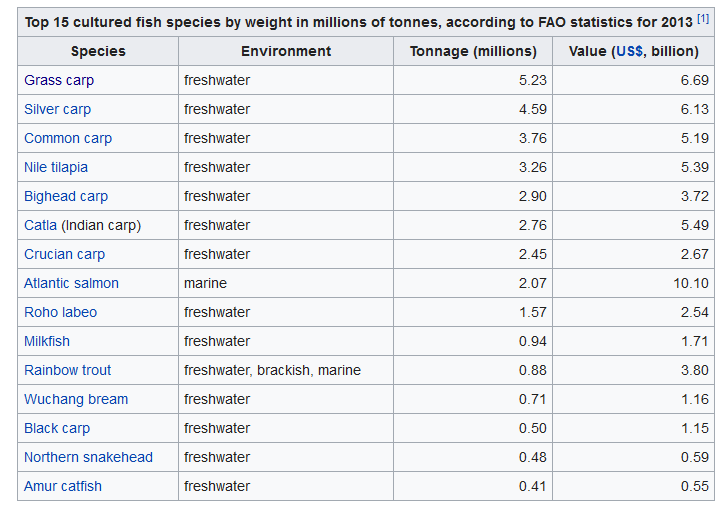Click the Northern snakehead link

click(x=88, y=457)
